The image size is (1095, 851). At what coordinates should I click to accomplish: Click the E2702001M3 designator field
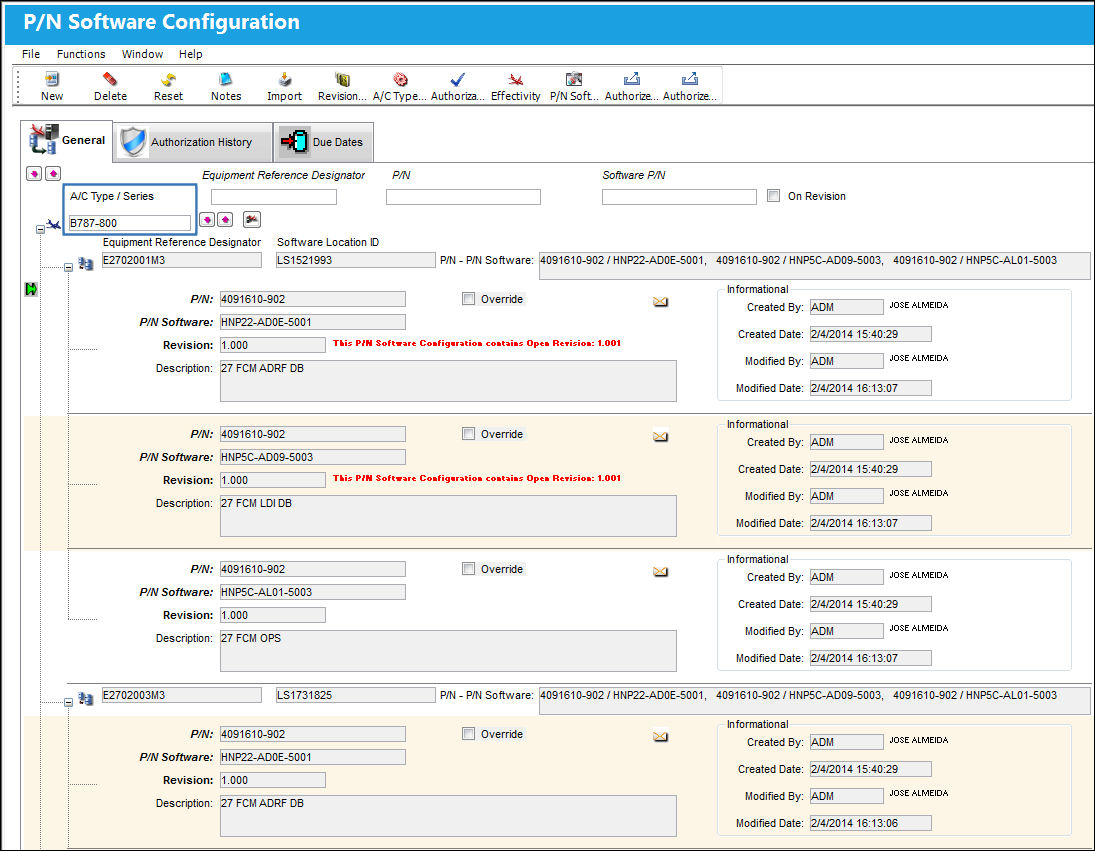182,260
